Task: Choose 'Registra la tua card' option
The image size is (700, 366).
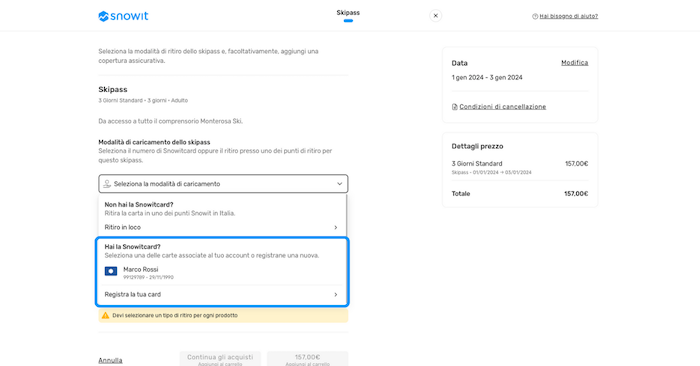Action: pos(222,295)
